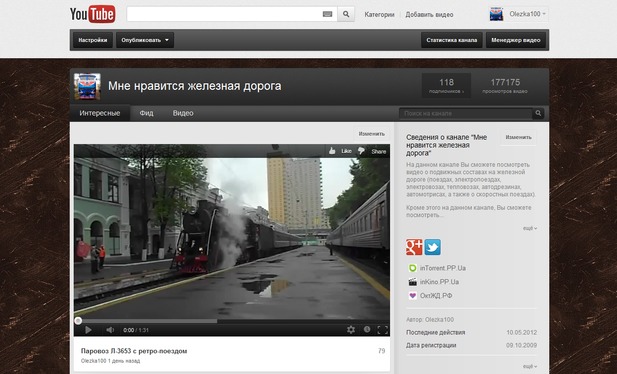
Task: Open player settings gear
Action: [x=351, y=330]
